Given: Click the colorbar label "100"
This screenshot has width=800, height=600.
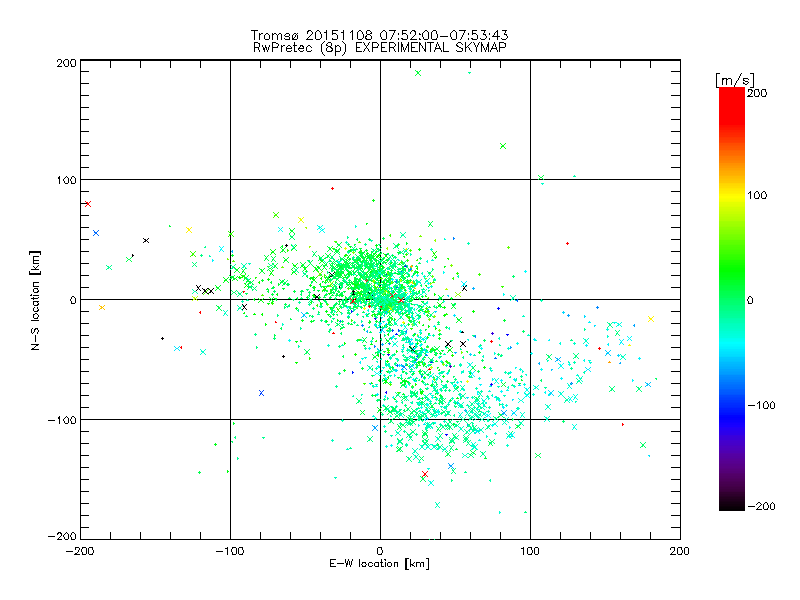Looking at the screenshot, I should (x=757, y=195).
